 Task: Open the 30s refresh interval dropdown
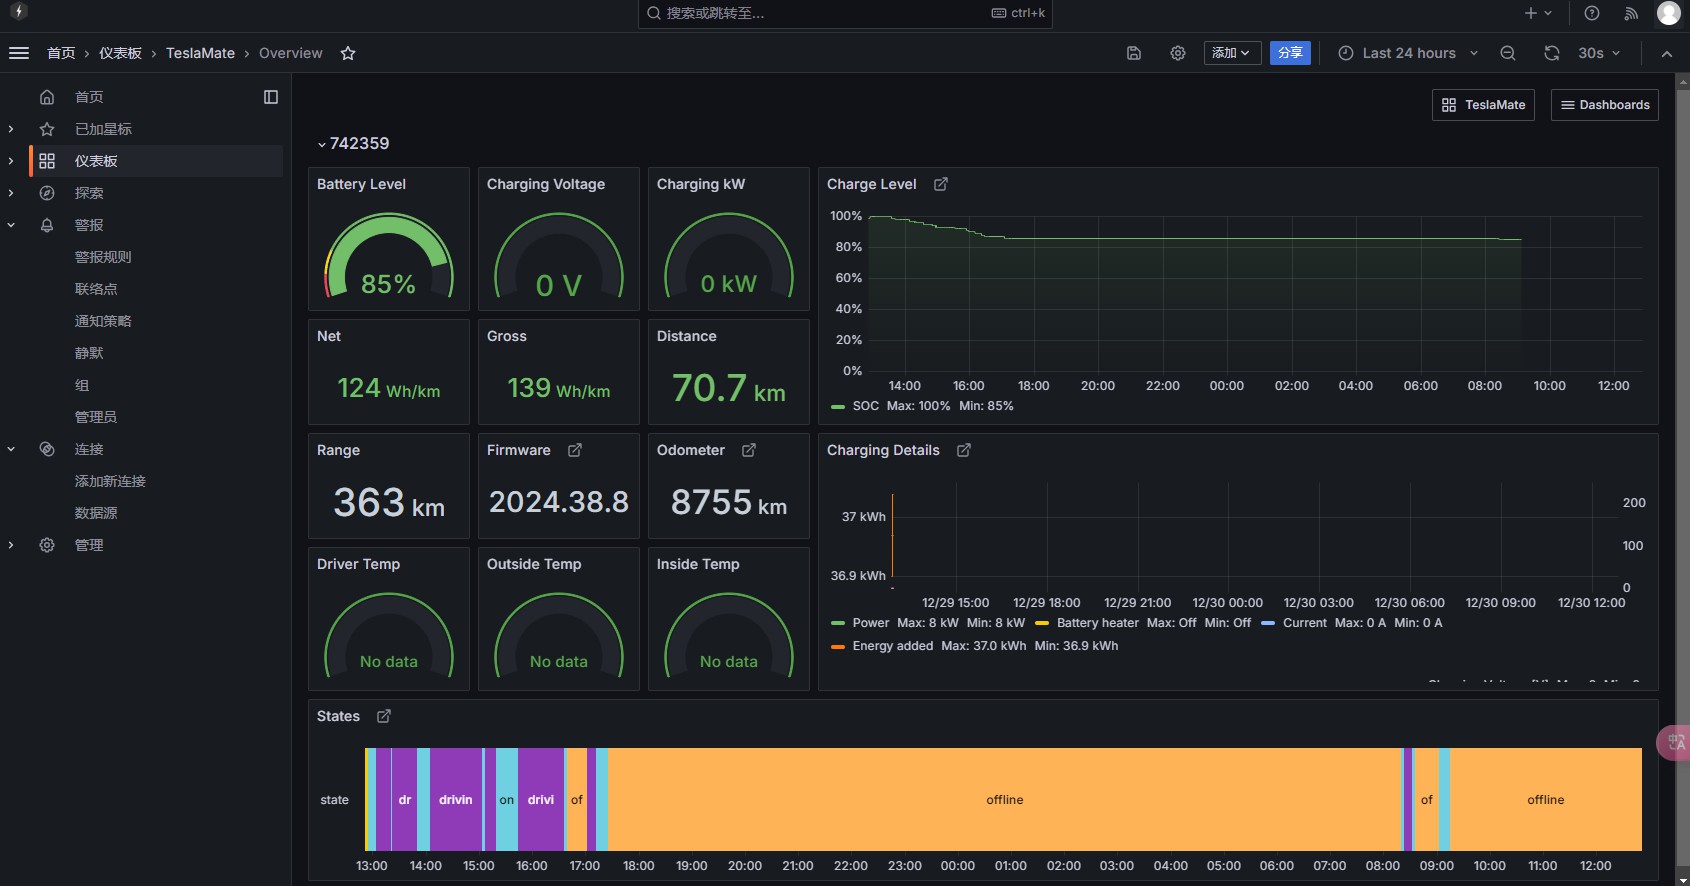click(1598, 53)
